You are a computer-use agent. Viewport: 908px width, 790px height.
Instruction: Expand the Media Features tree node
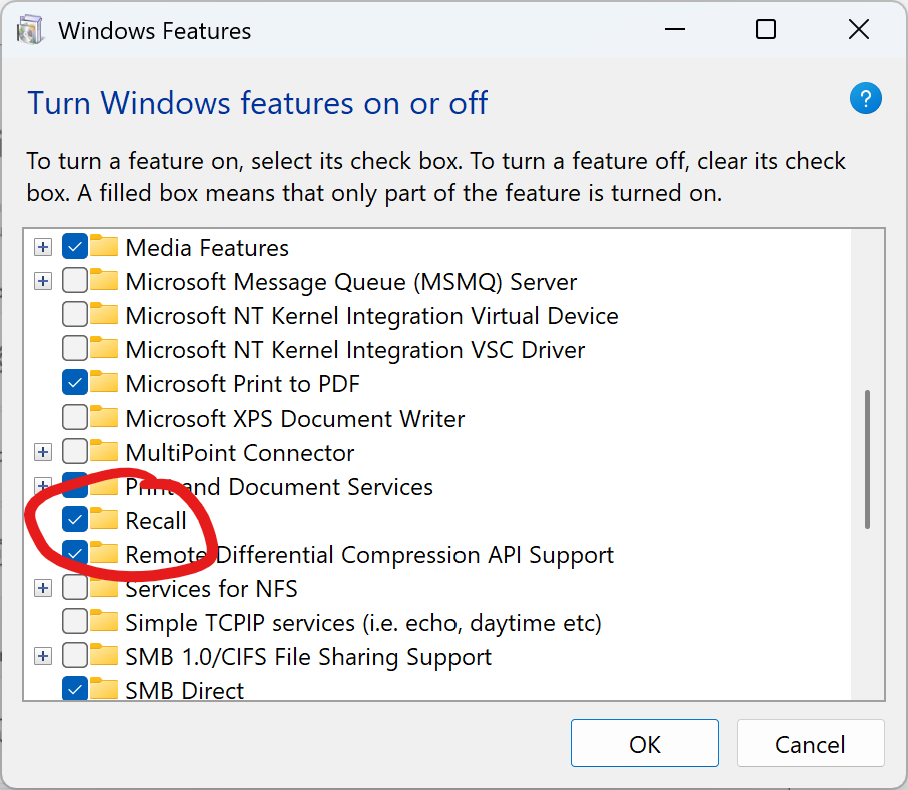tap(42, 247)
